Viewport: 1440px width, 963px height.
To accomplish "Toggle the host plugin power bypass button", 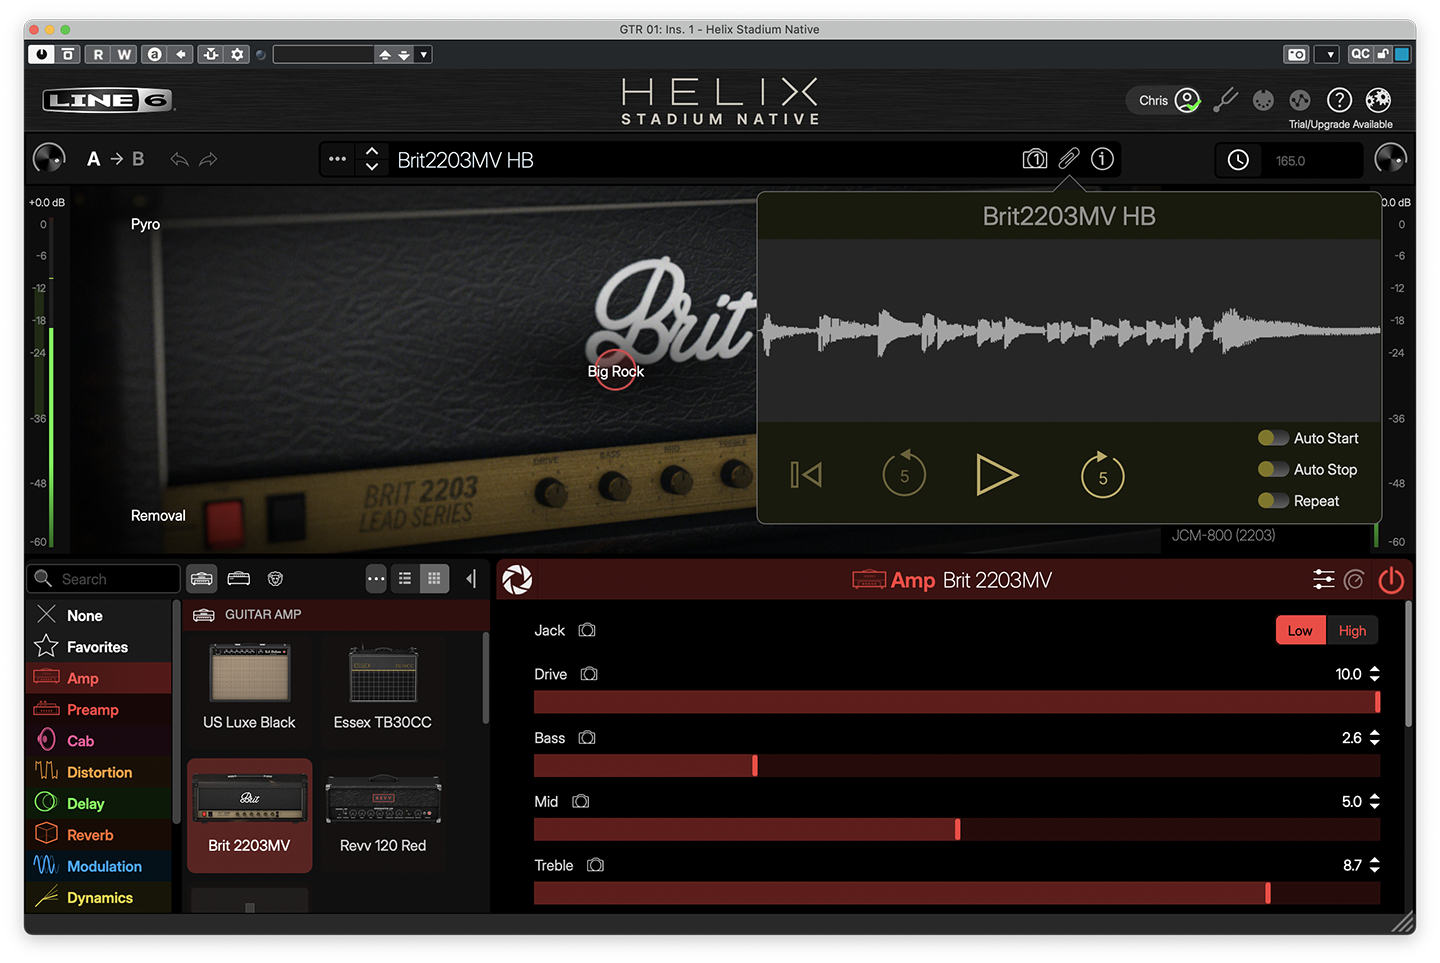I will [x=41, y=54].
